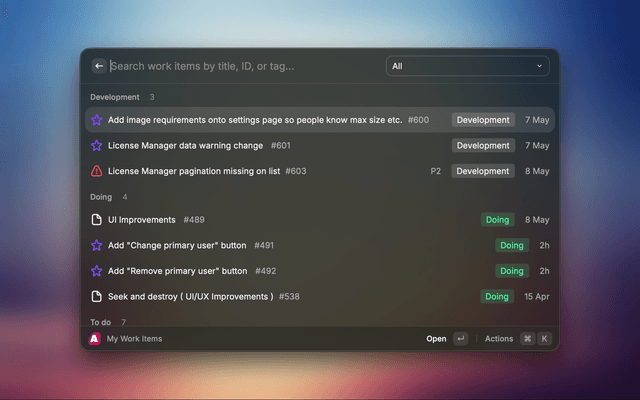The width and height of the screenshot is (640, 400).
Task: Click the #538 ID text
Action: click(289, 296)
